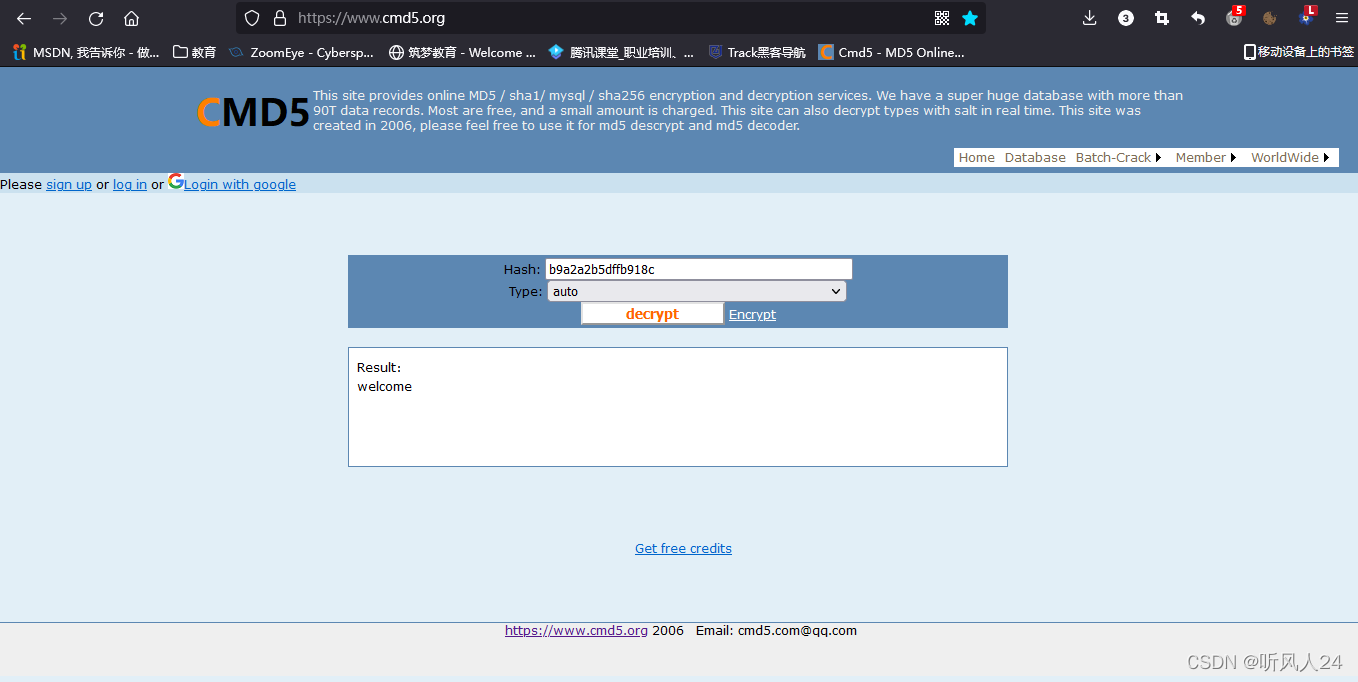The width and height of the screenshot is (1358, 682).
Task: Open the MSDN bookmark
Action: (x=86, y=52)
